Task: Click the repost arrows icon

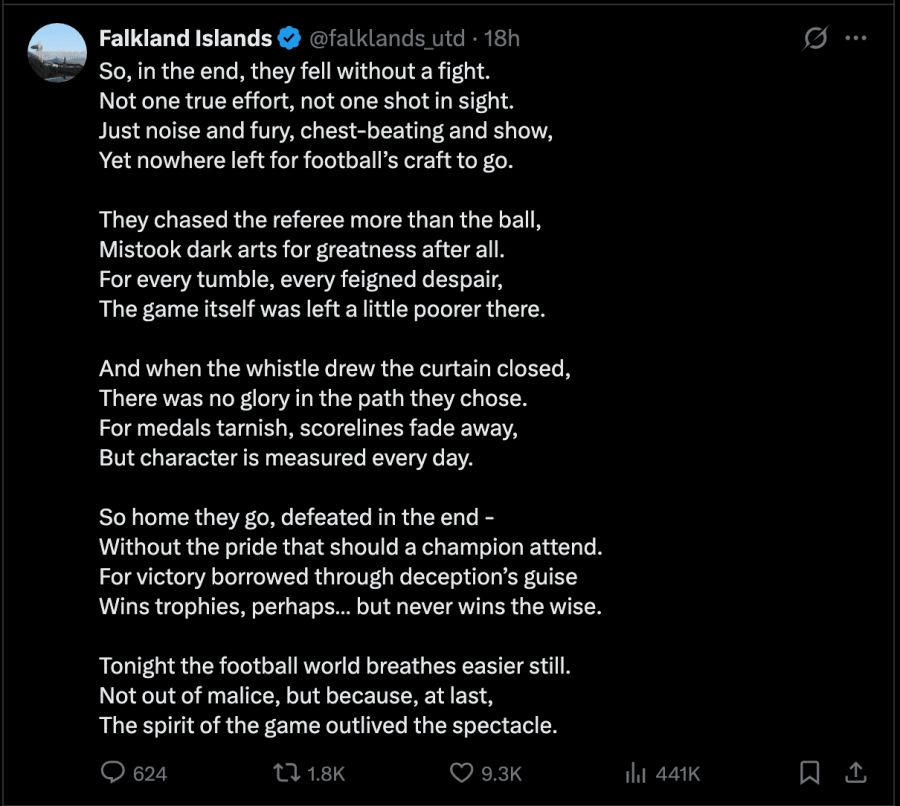Action: click(x=287, y=773)
